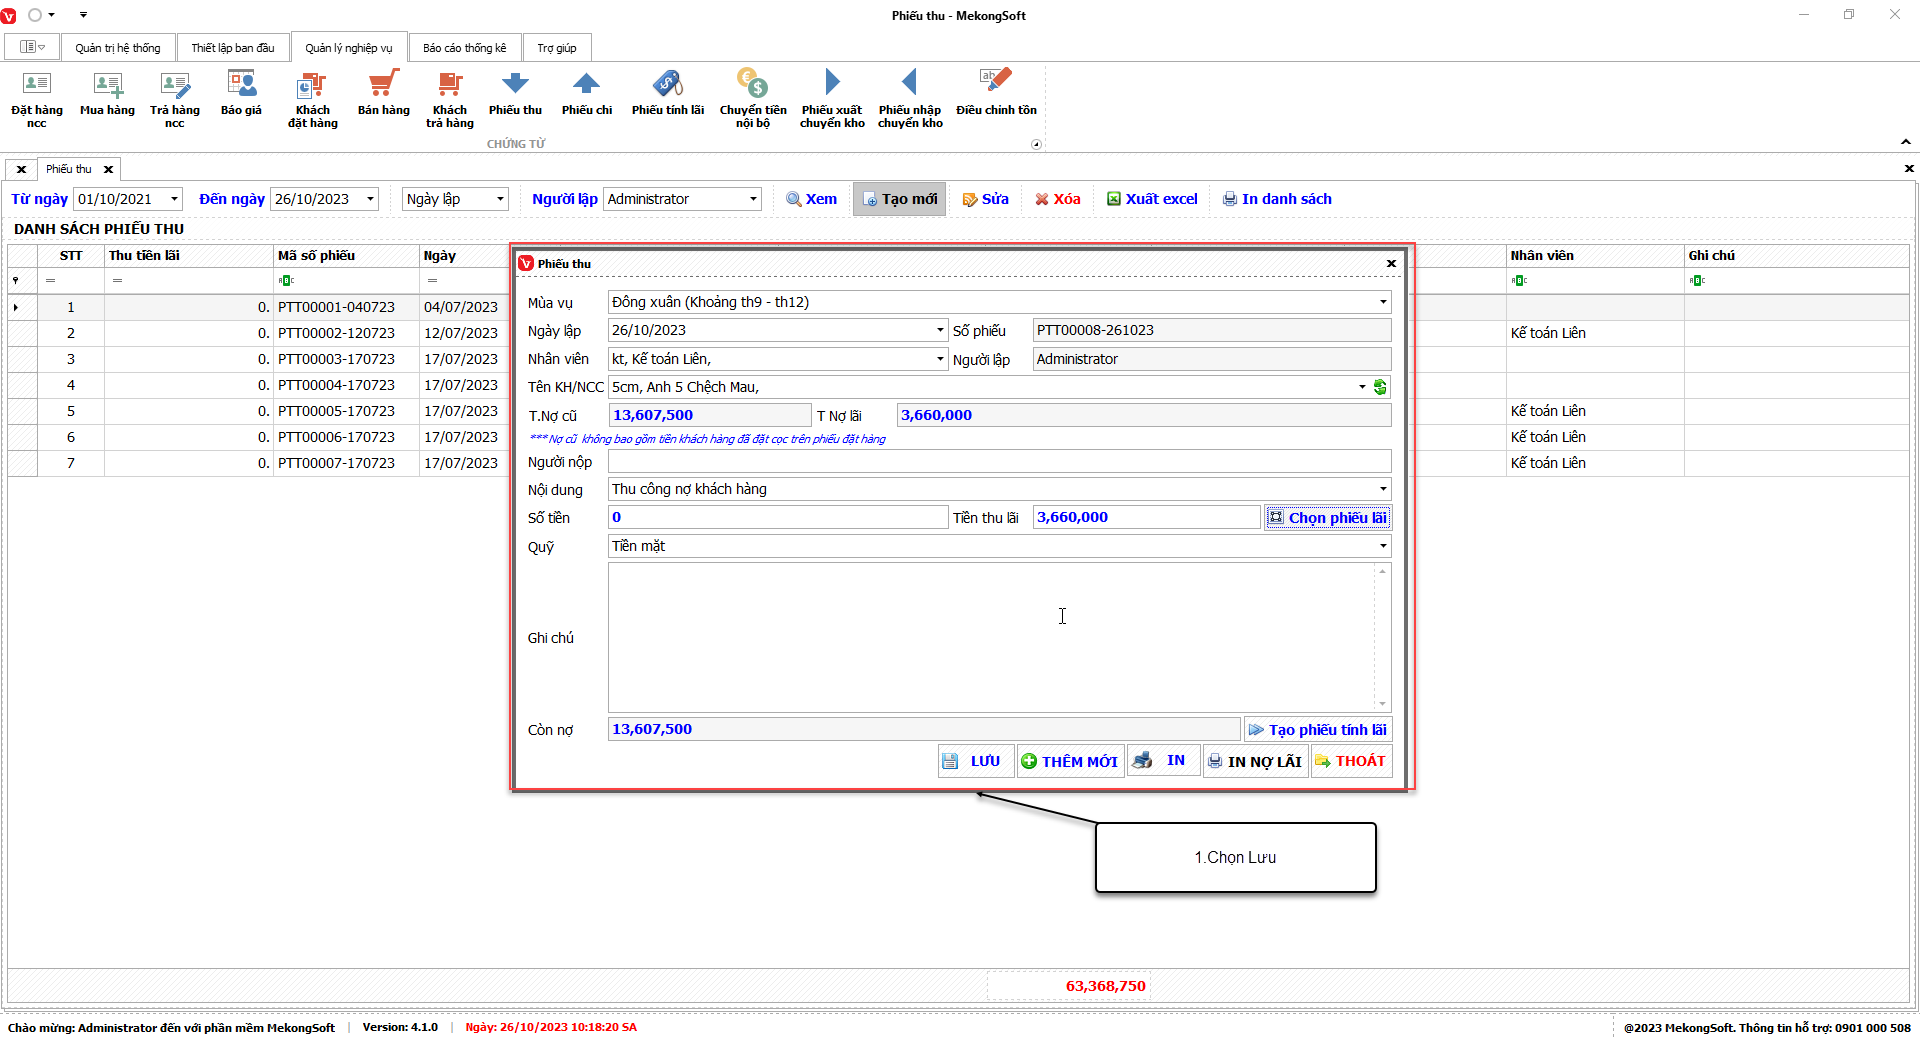Select row PTT00003-170723 in the list
The width and height of the screenshot is (1920, 1038).
336,359
